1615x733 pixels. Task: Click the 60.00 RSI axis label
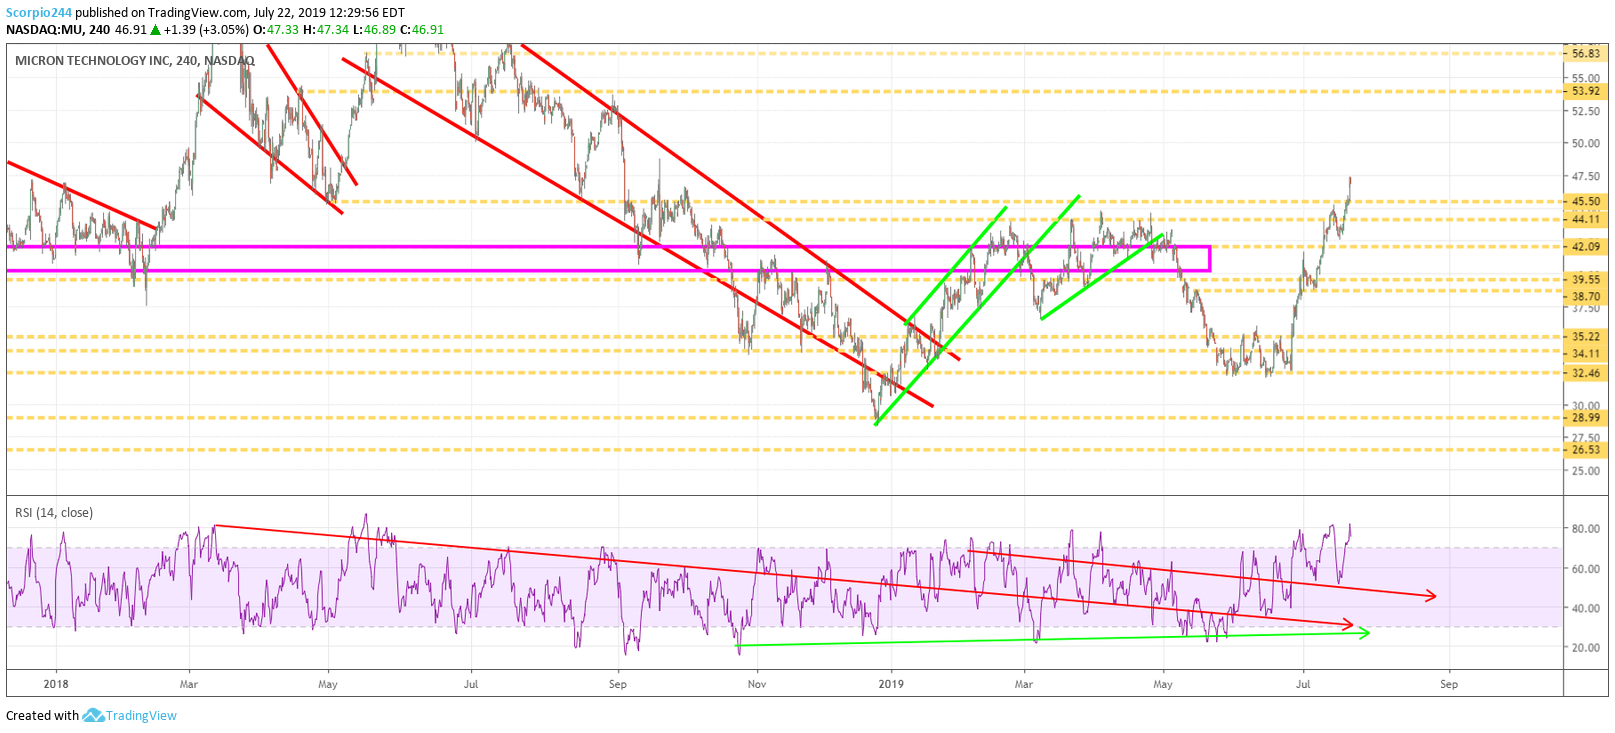click(1586, 569)
